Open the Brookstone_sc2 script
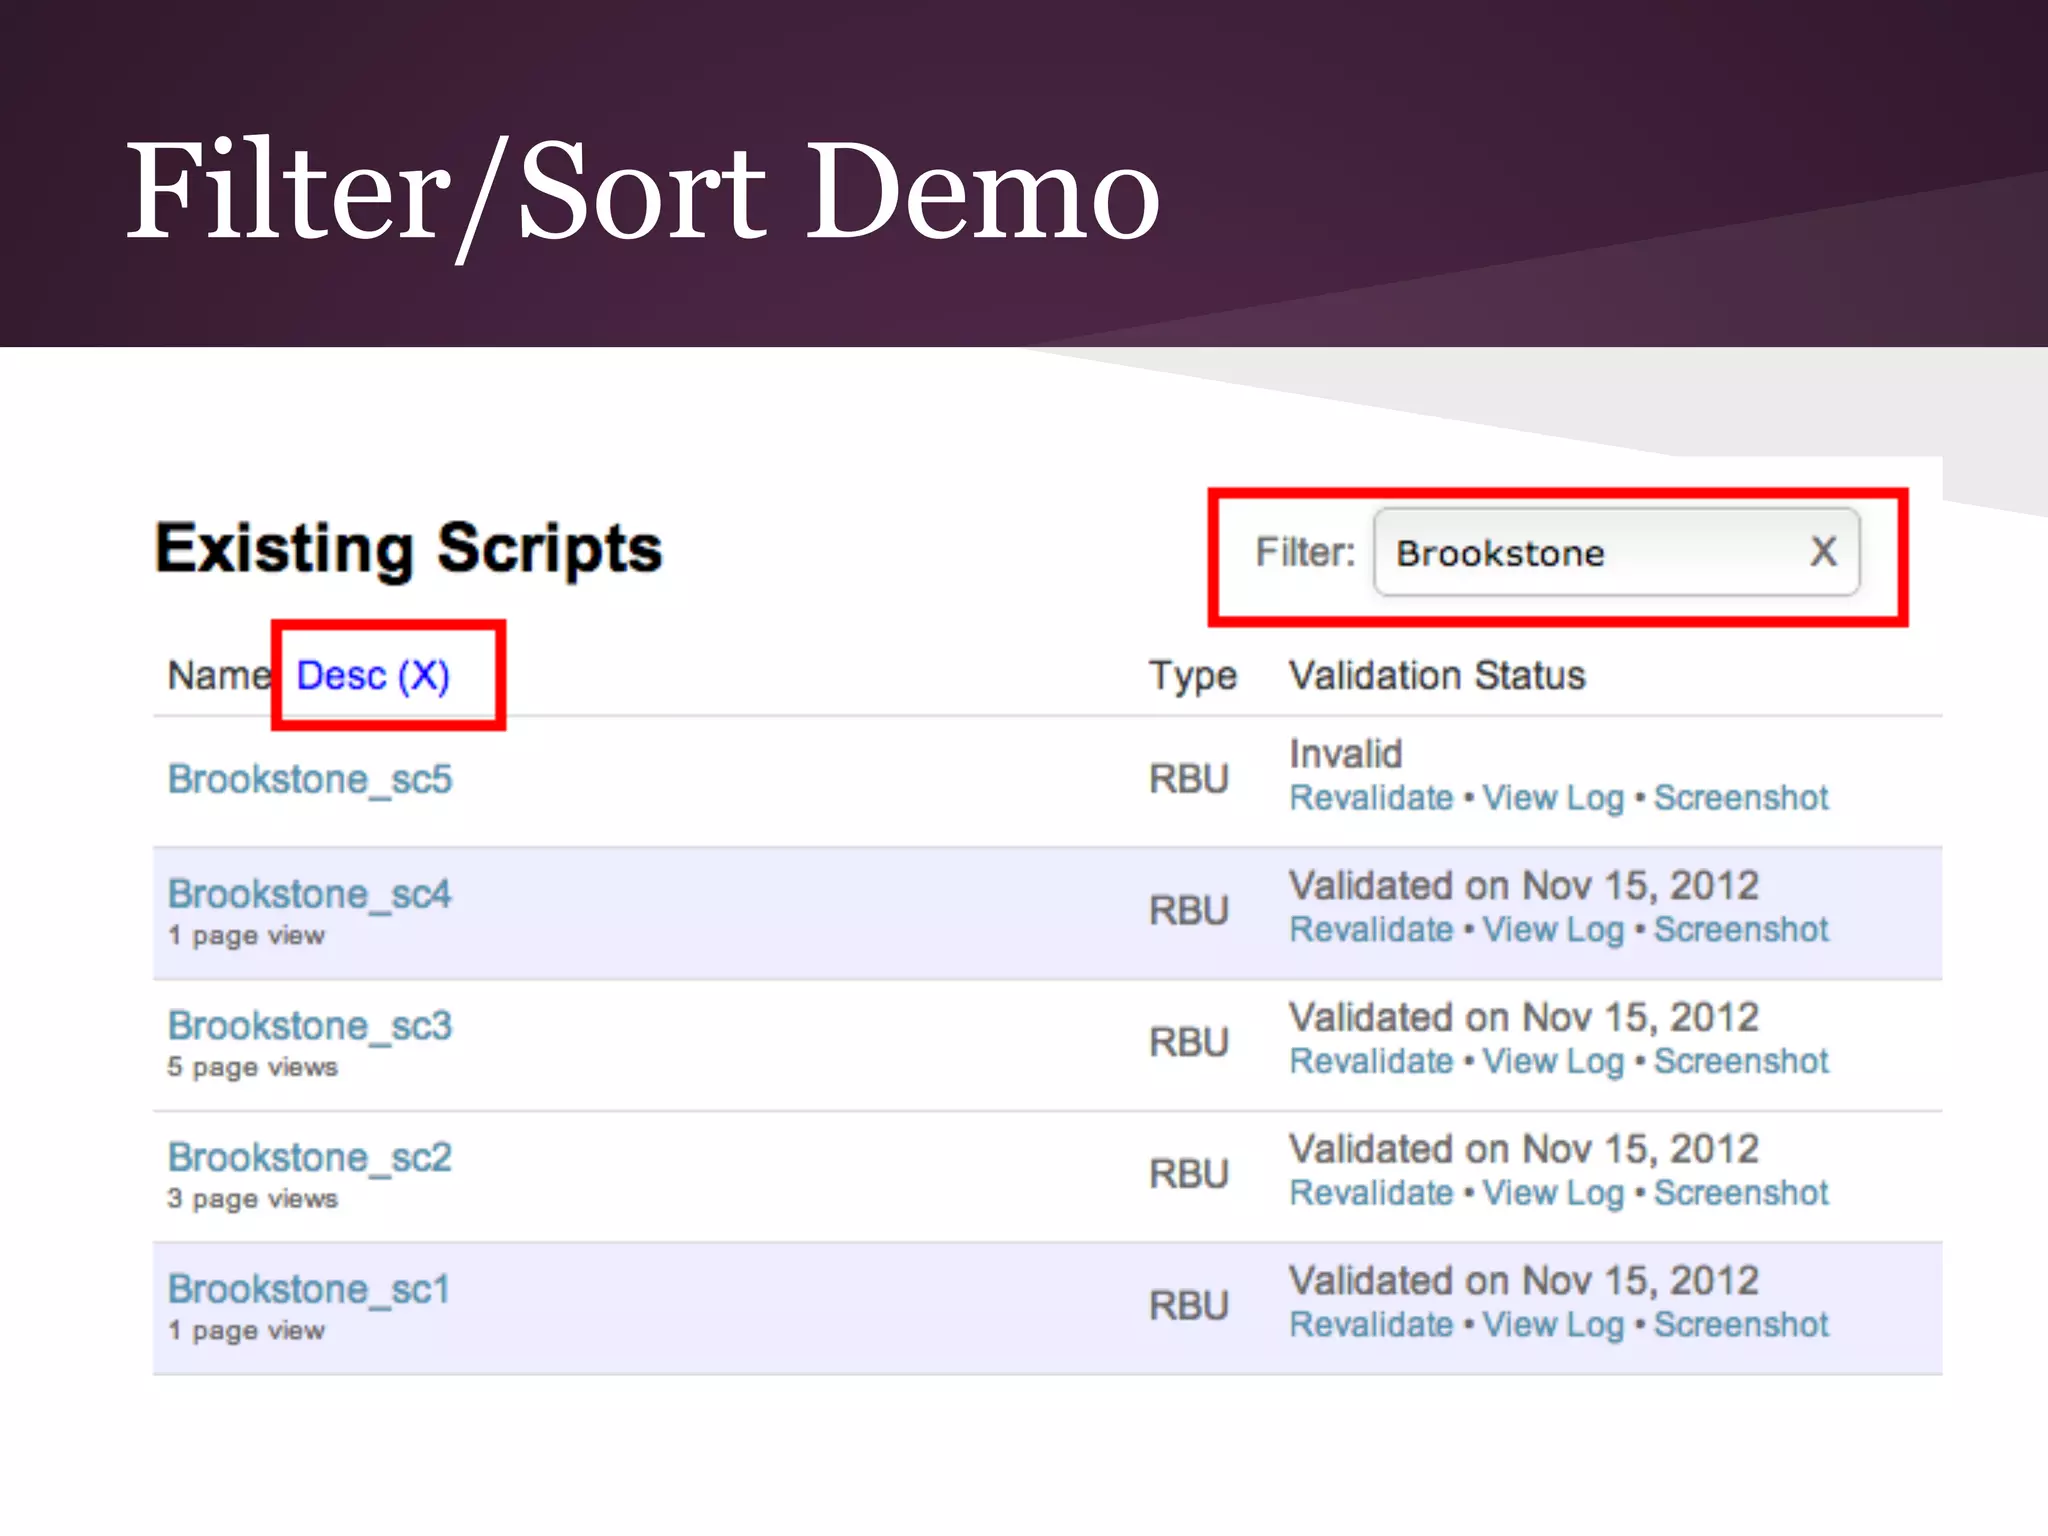 (310, 1158)
